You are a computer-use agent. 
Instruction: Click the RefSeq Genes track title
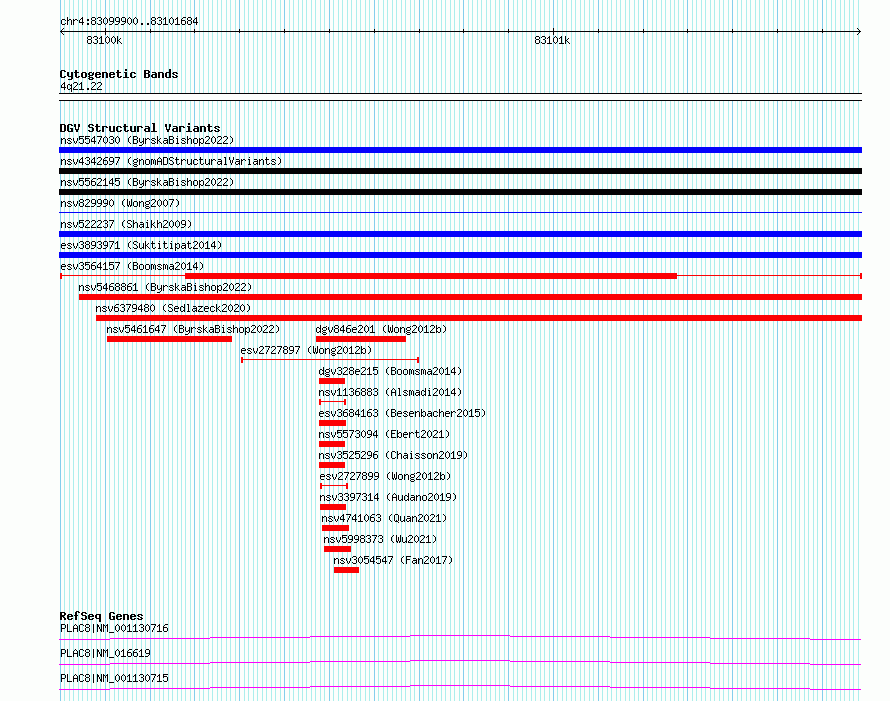pos(101,616)
